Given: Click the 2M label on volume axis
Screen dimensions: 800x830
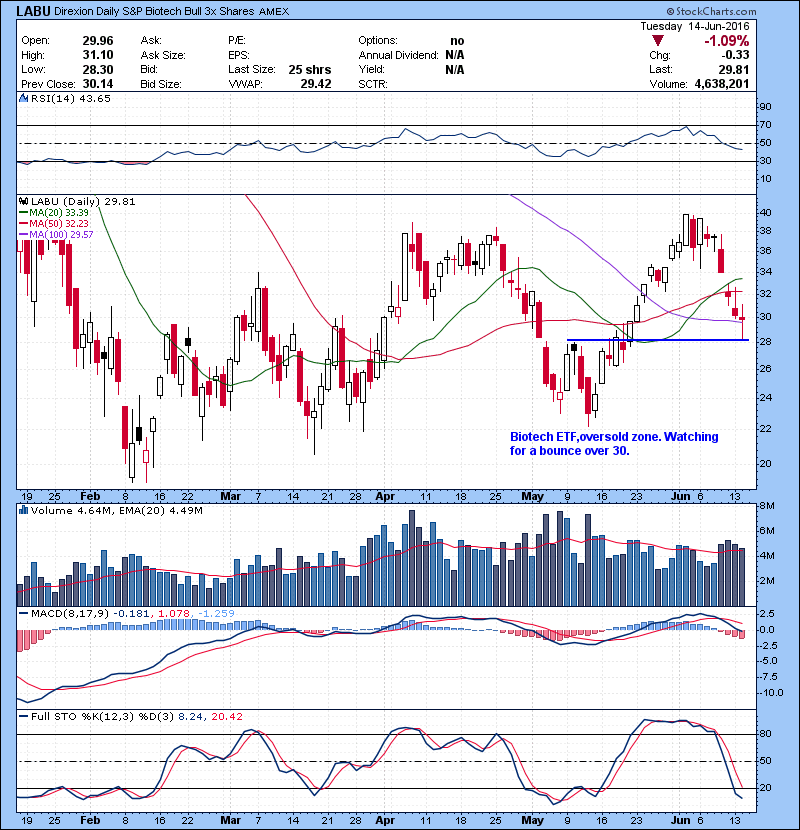Looking at the screenshot, I should (x=767, y=581).
